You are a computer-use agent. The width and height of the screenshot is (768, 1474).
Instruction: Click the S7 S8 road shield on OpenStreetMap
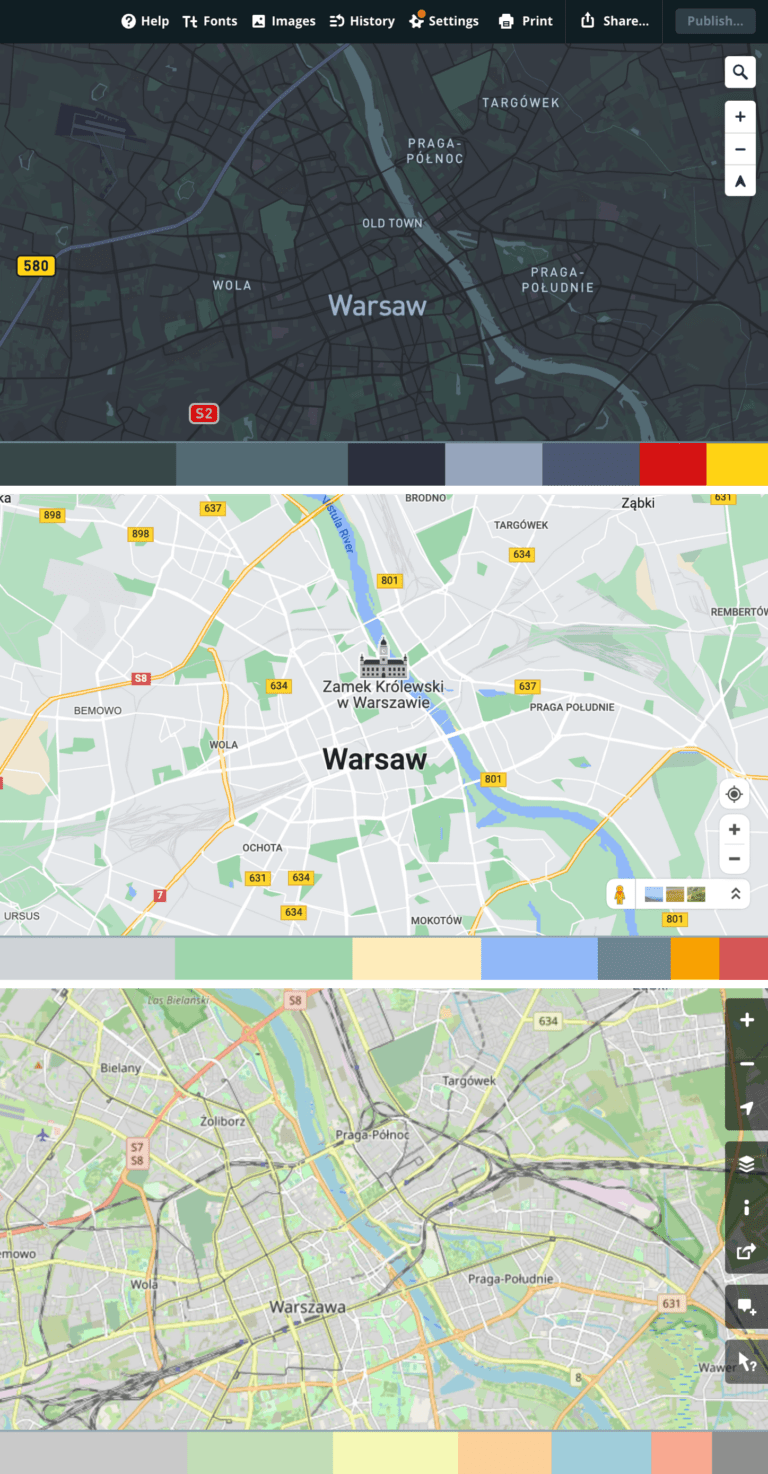[x=138, y=1154]
